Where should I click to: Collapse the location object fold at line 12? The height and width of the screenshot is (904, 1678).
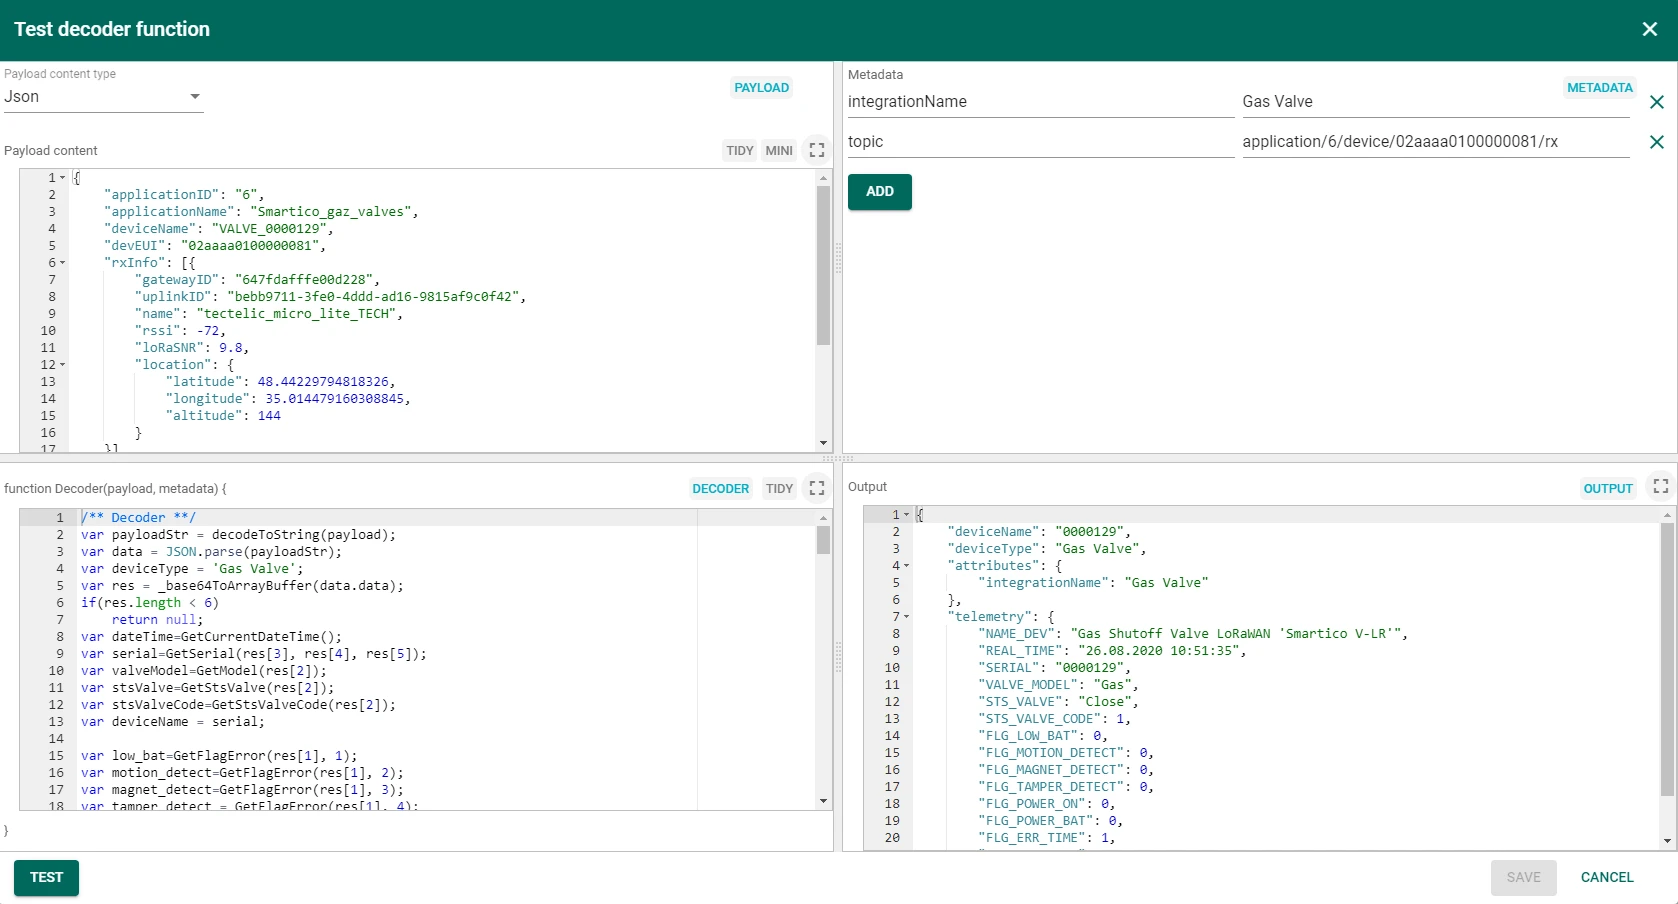point(63,365)
